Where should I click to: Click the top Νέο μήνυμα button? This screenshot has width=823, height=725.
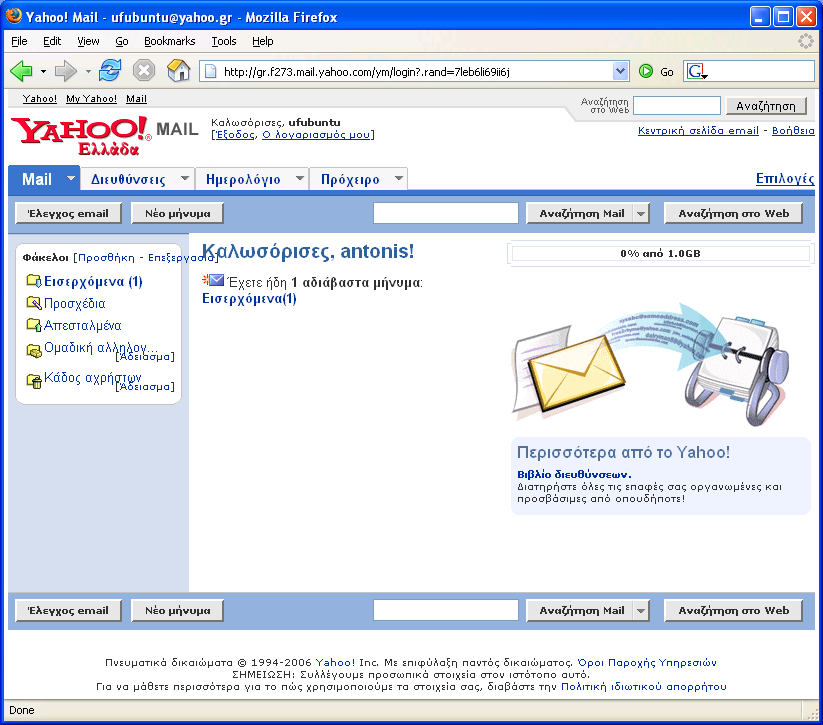177,214
